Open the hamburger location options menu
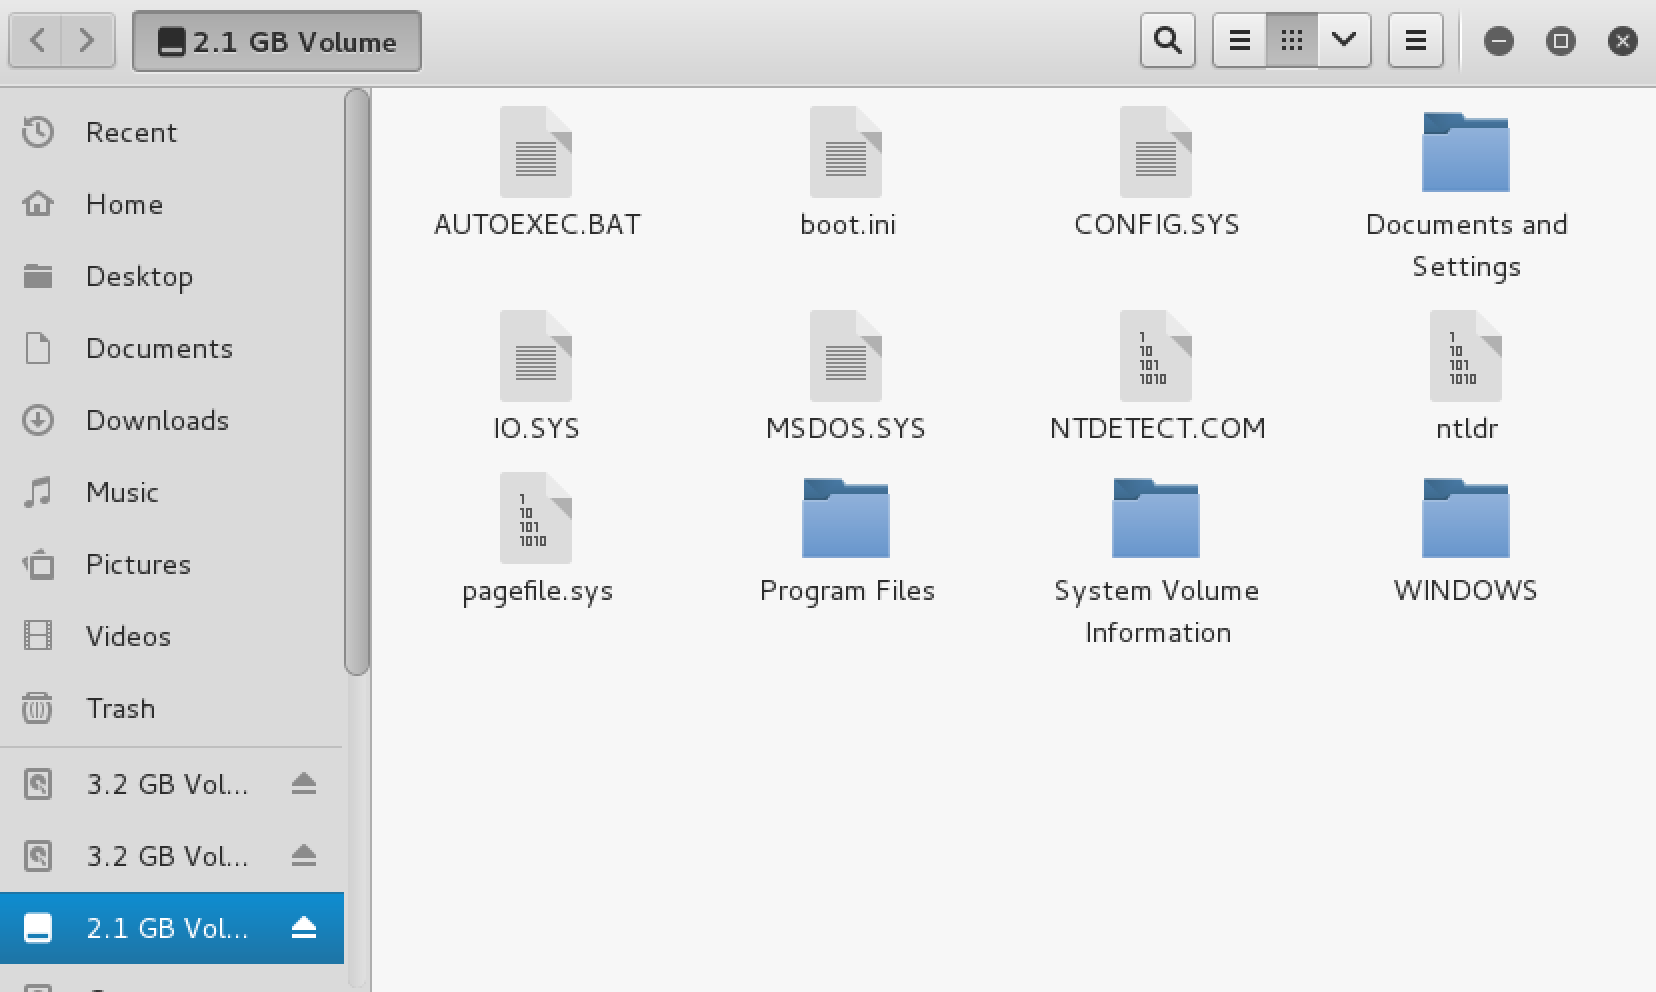 tap(1416, 41)
